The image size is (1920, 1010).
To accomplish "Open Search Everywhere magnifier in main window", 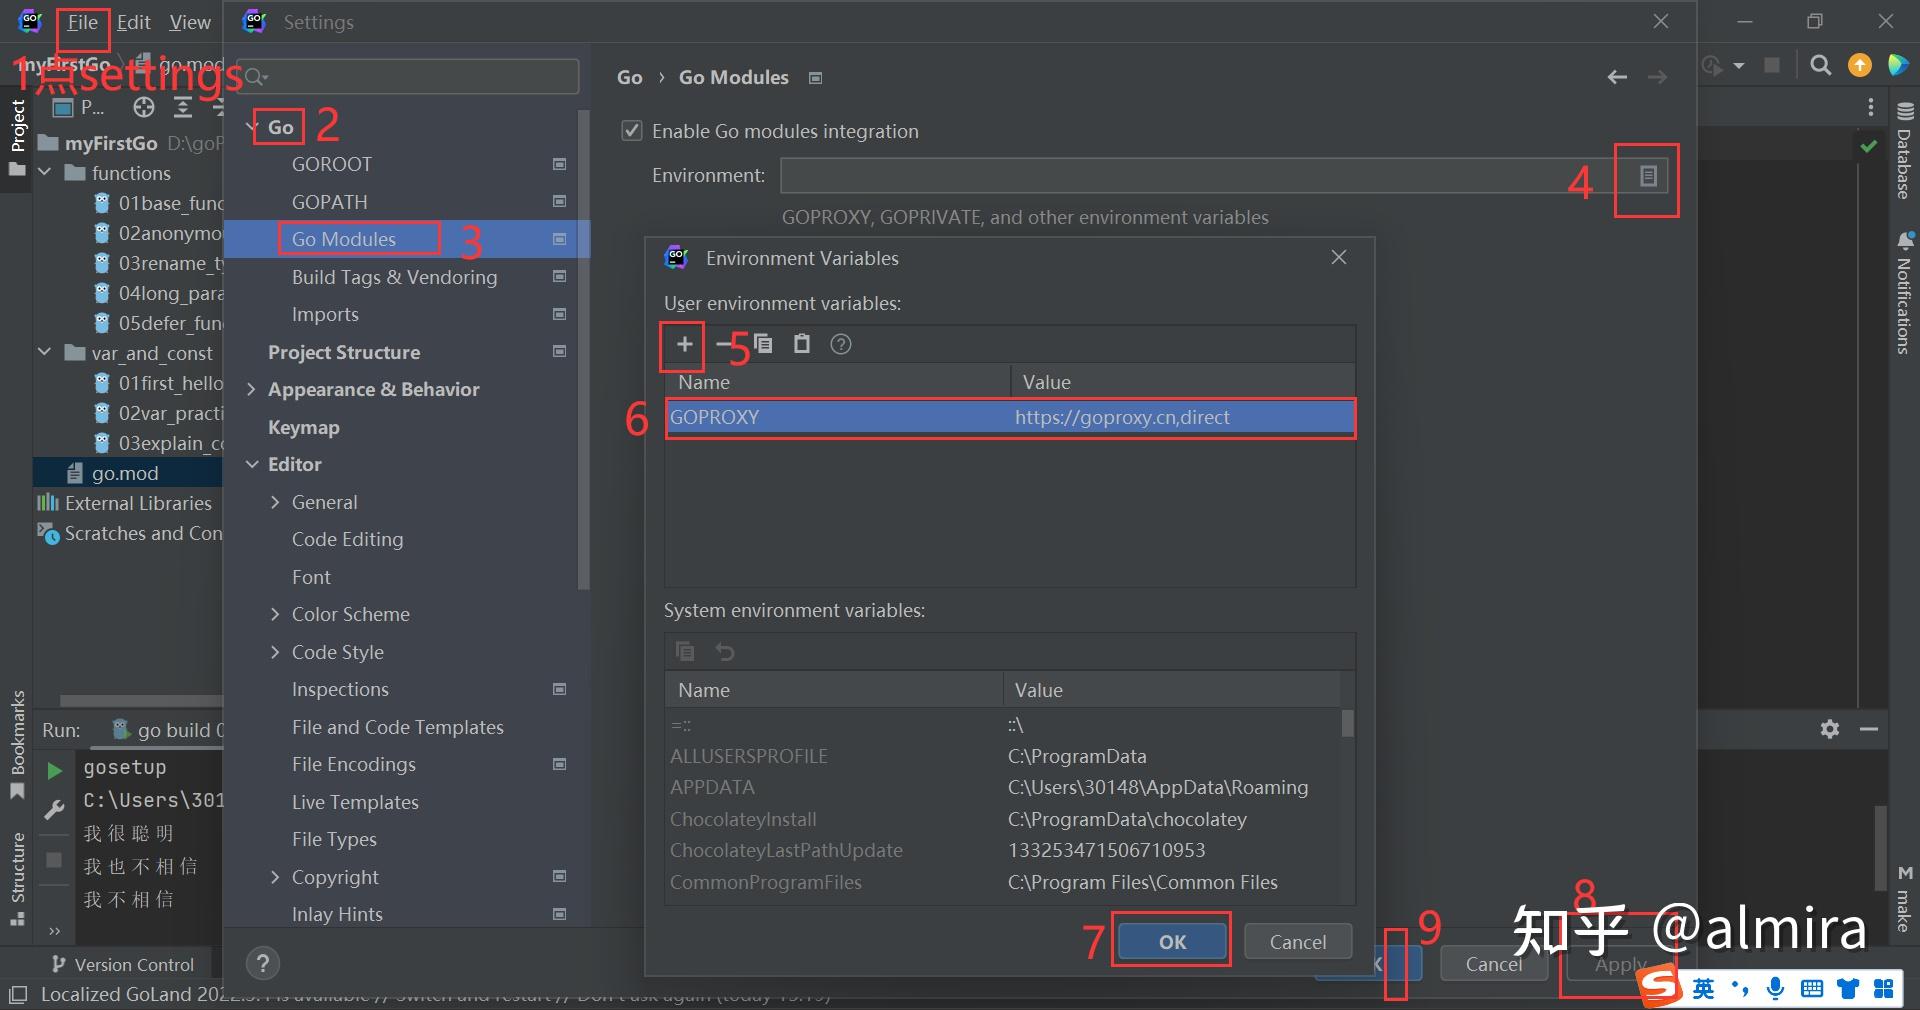I will coord(1821,65).
